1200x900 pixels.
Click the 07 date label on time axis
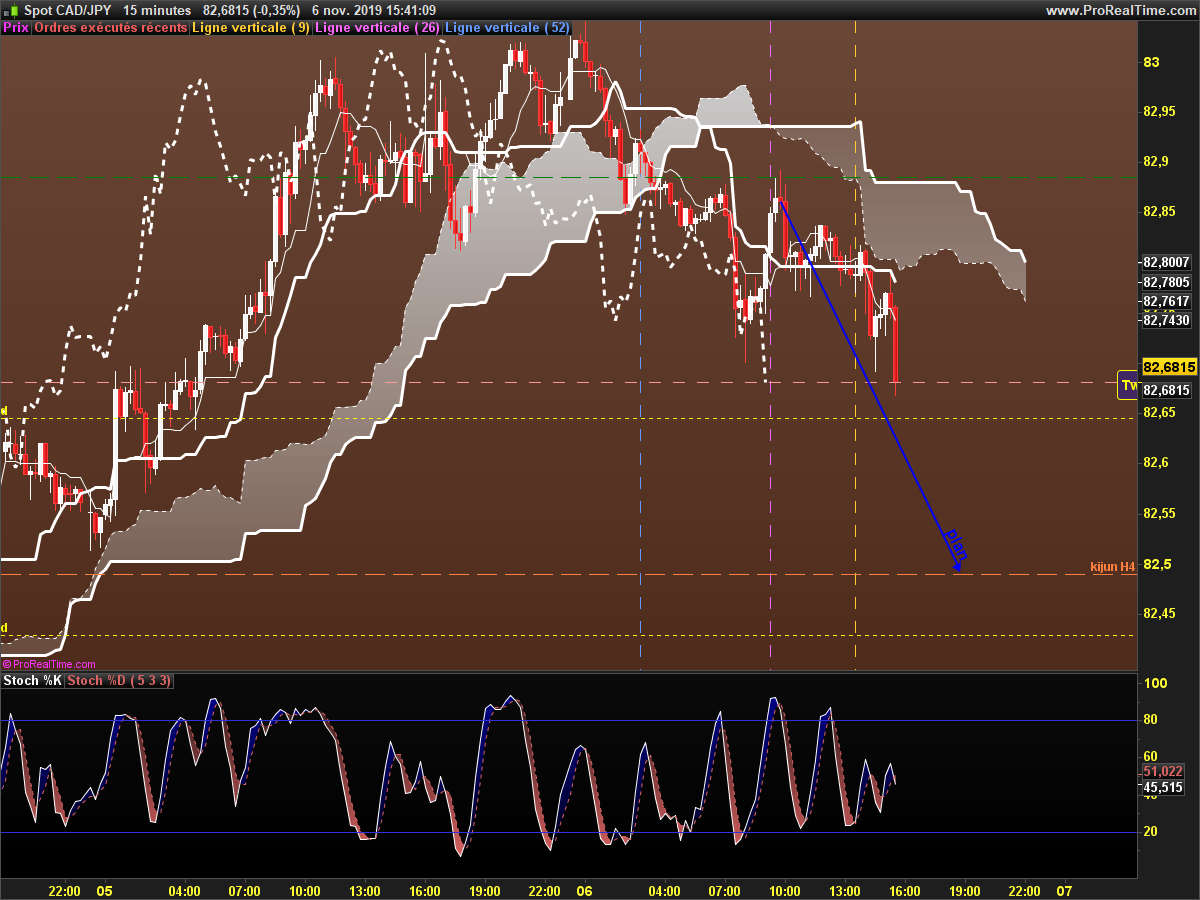point(1064,890)
